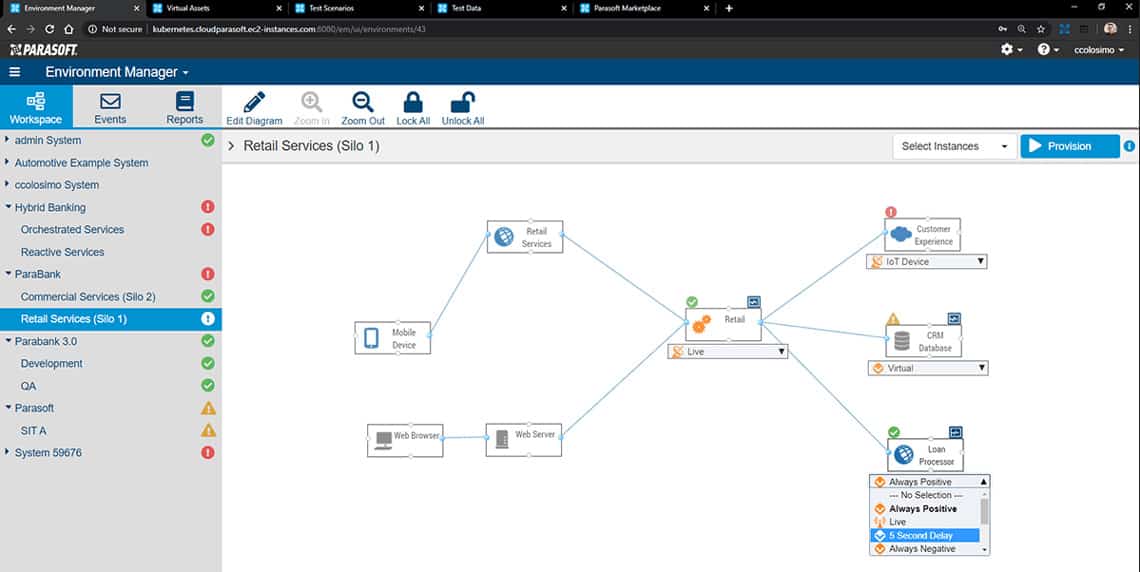Image resolution: width=1140 pixels, height=572 pixels.
Task: Select the Mobile Device node
Action: click(x=393, y=338)
